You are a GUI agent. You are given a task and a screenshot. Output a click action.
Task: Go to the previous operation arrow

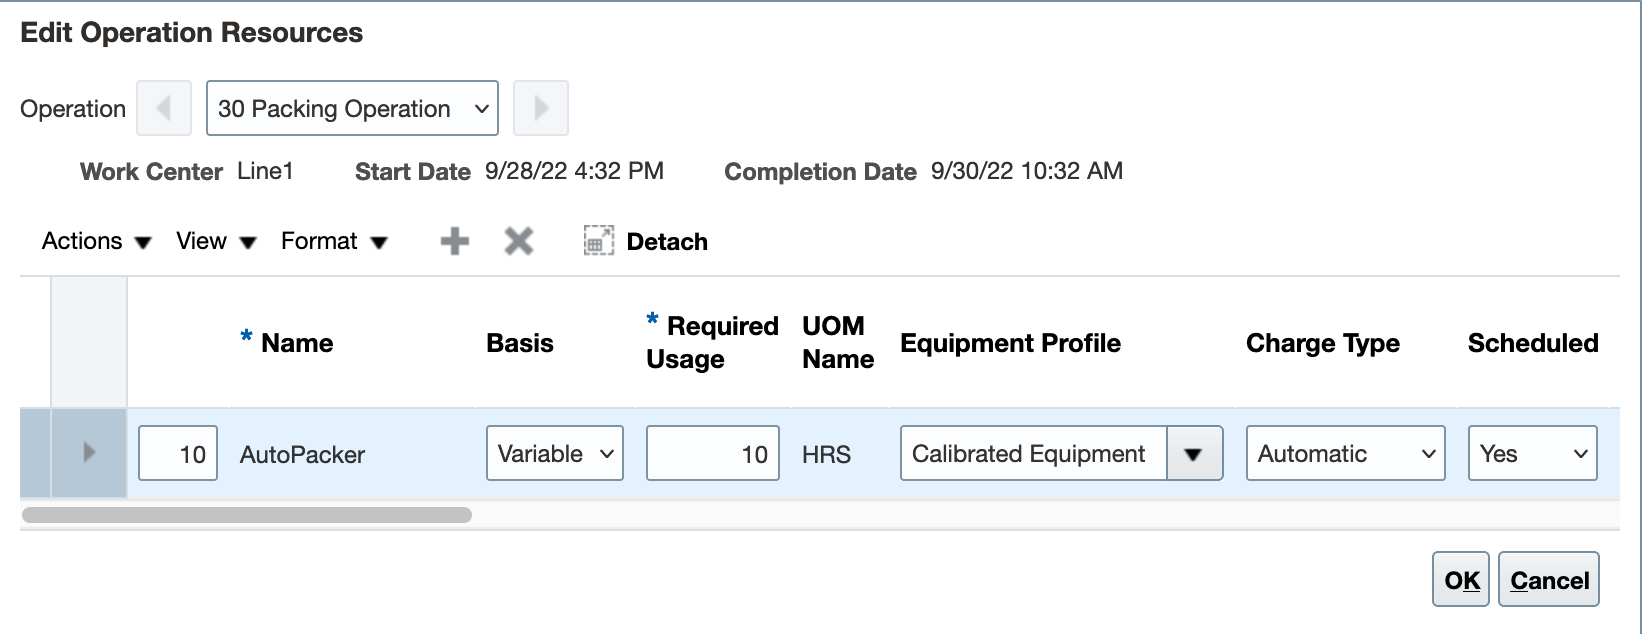coord(164,108)
